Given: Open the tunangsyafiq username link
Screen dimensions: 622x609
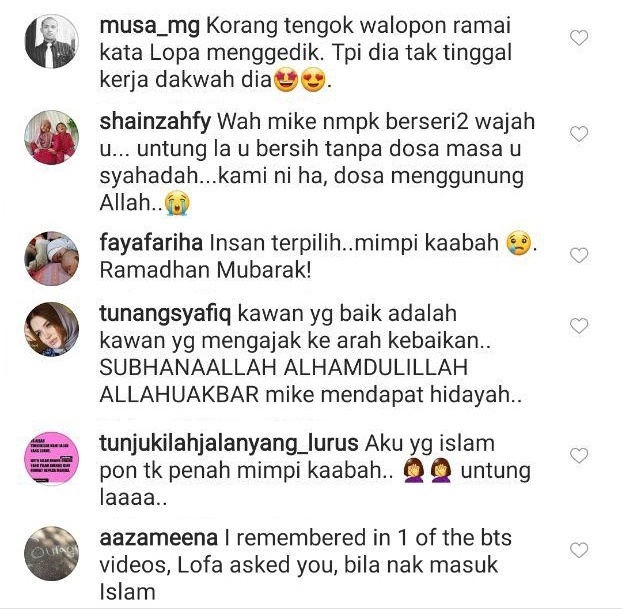Looking at the screenshot, I should click(x=165, y=315).
